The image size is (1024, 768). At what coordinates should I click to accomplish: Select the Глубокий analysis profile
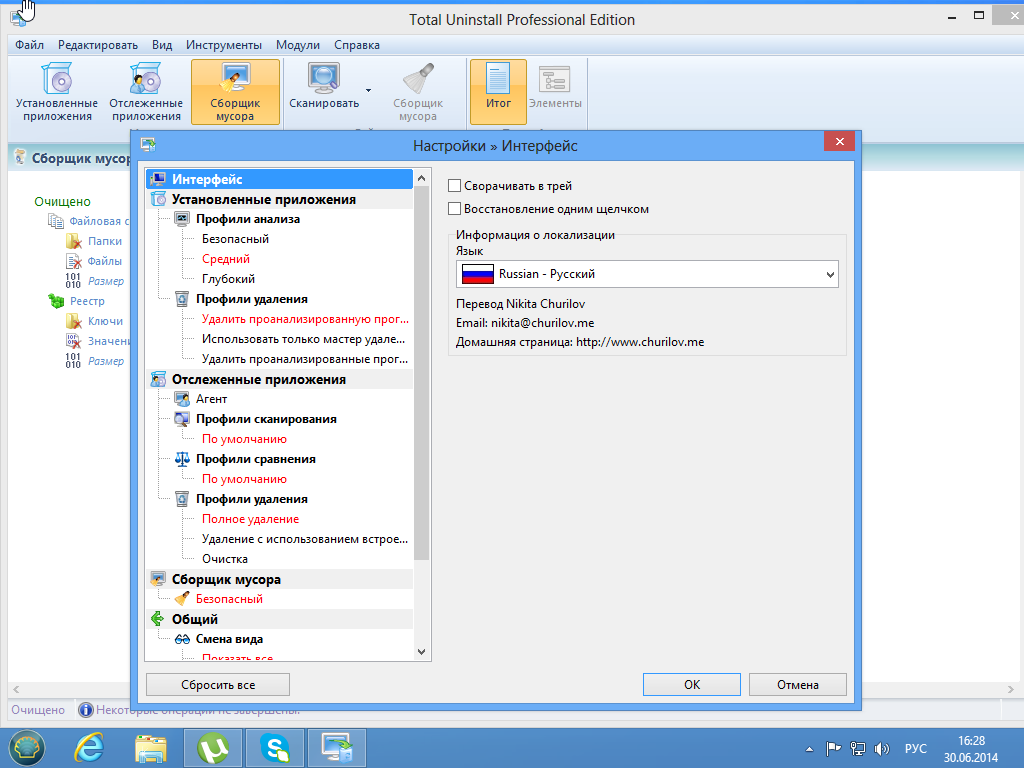click(x=228, y=279)
